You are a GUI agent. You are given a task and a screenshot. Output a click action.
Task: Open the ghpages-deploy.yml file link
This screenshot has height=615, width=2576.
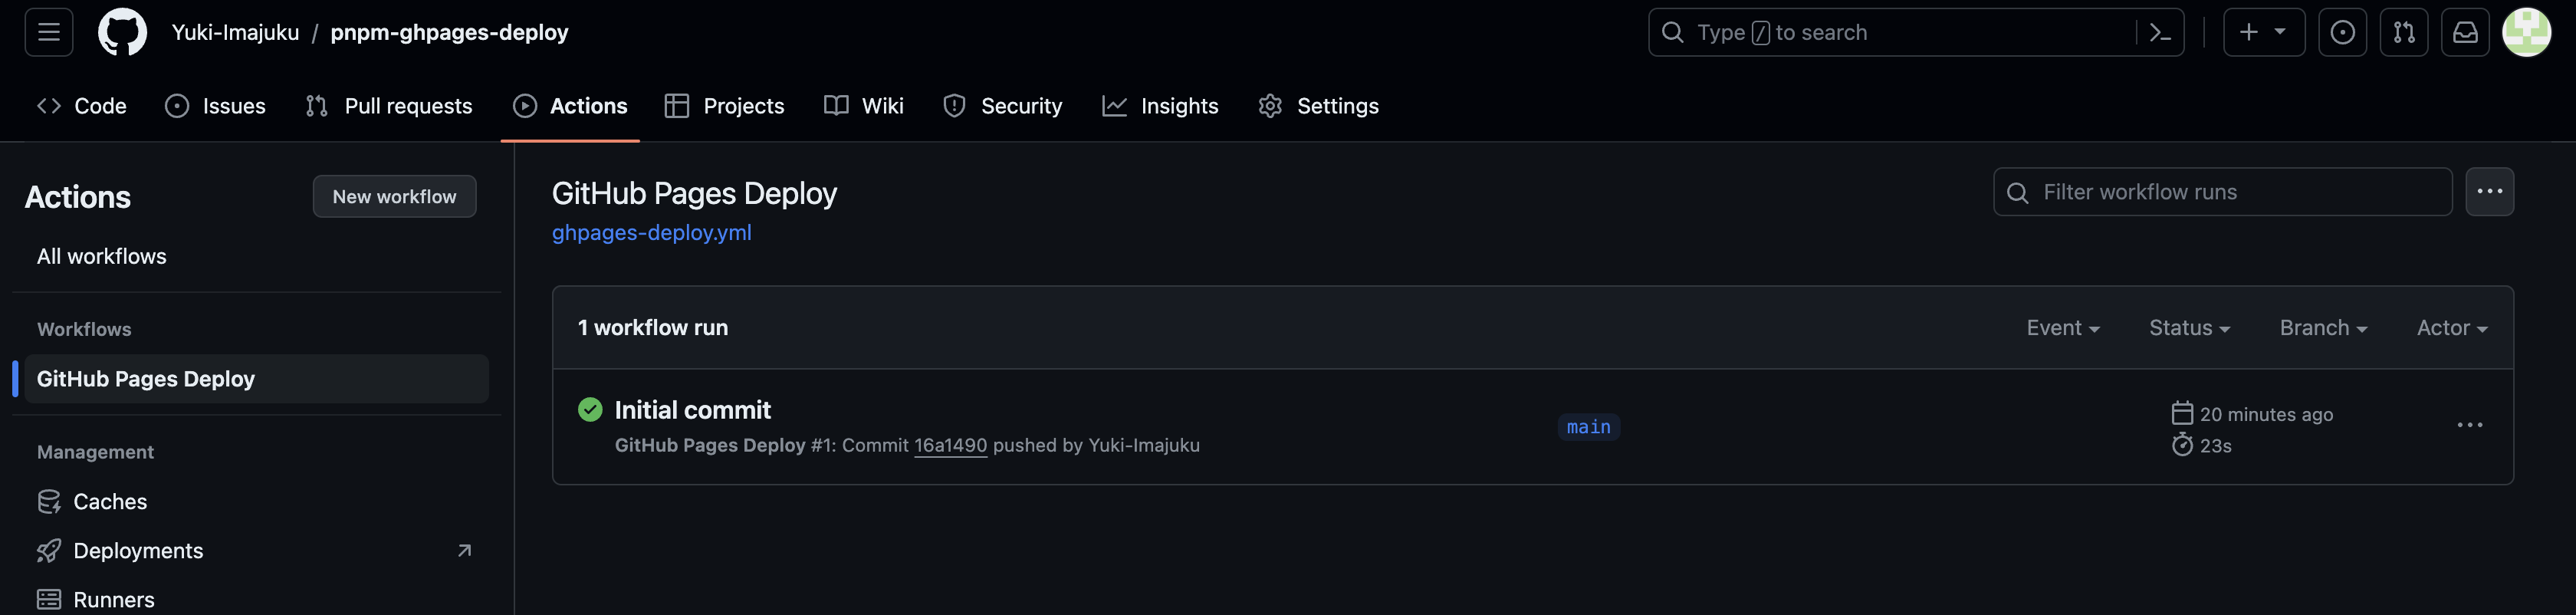[x=651, y=232]
